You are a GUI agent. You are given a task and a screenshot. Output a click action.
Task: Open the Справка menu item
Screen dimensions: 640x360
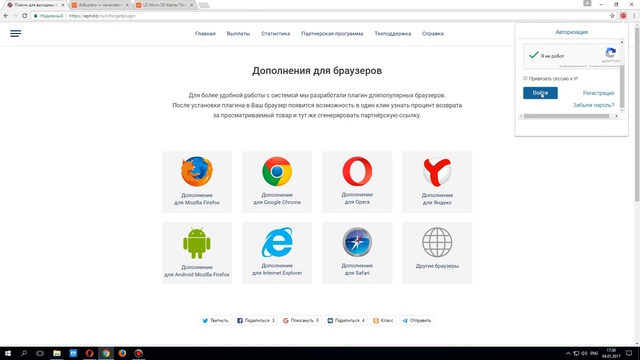(433, 33)
